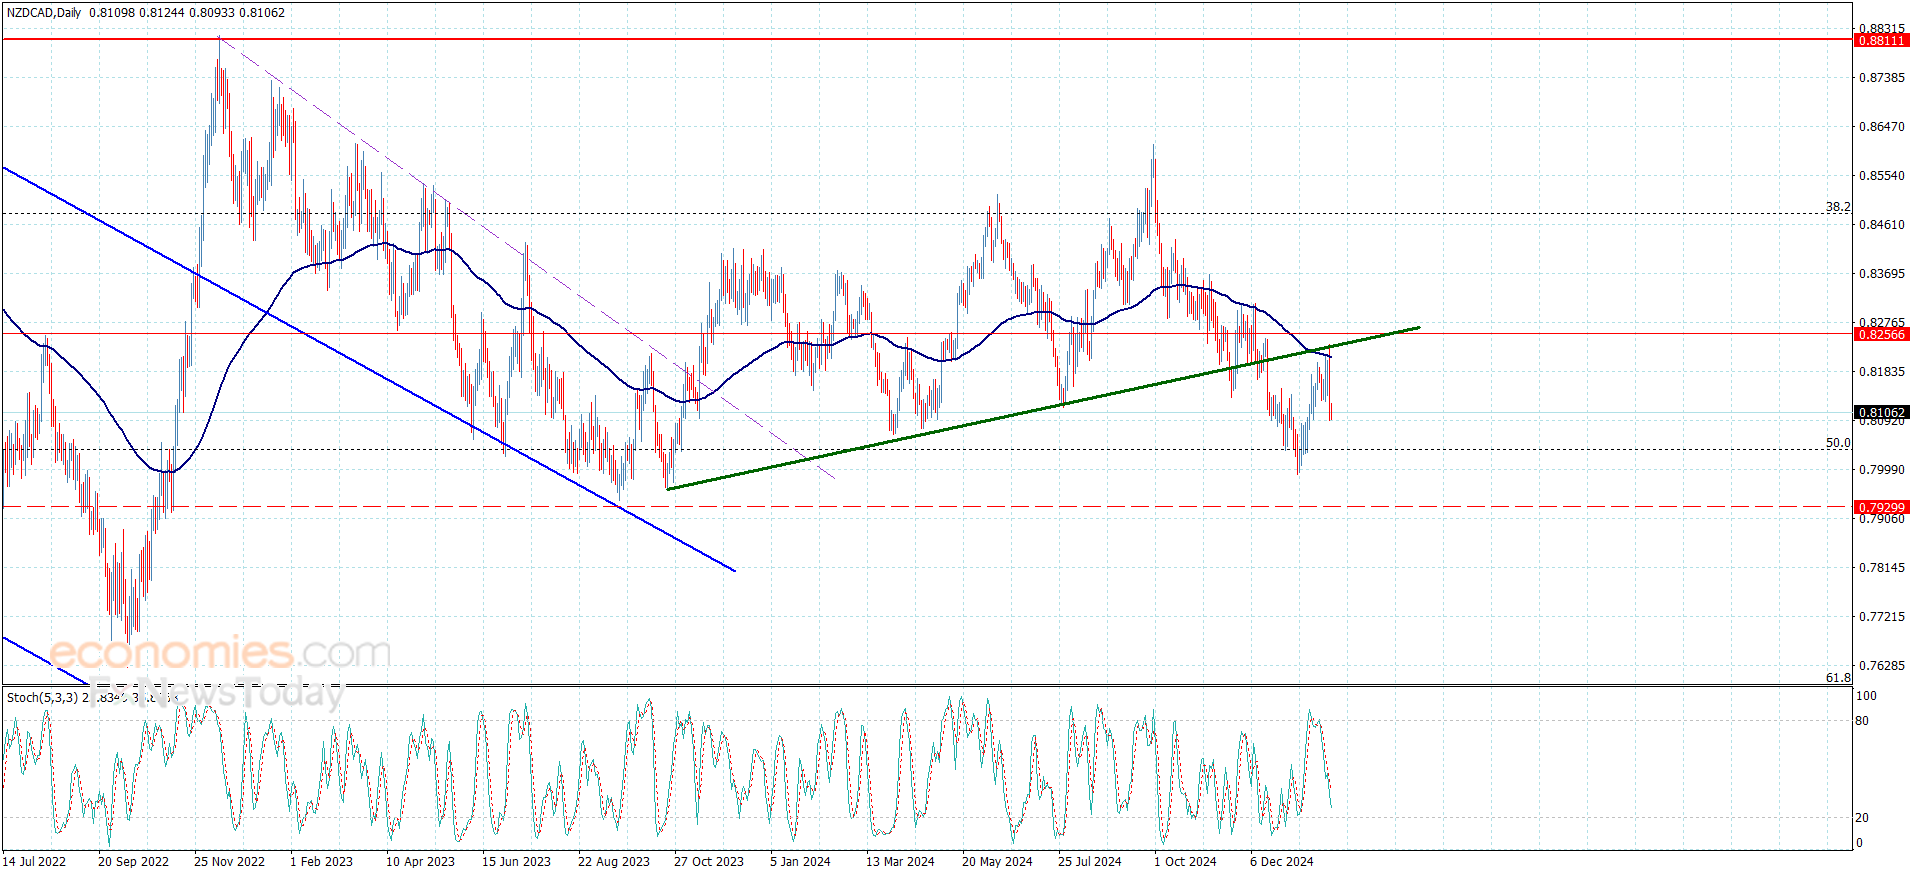Click the NZDCAD,Daily chart title
Viewport: 1916px width, 874px height.
pos(44,13)
